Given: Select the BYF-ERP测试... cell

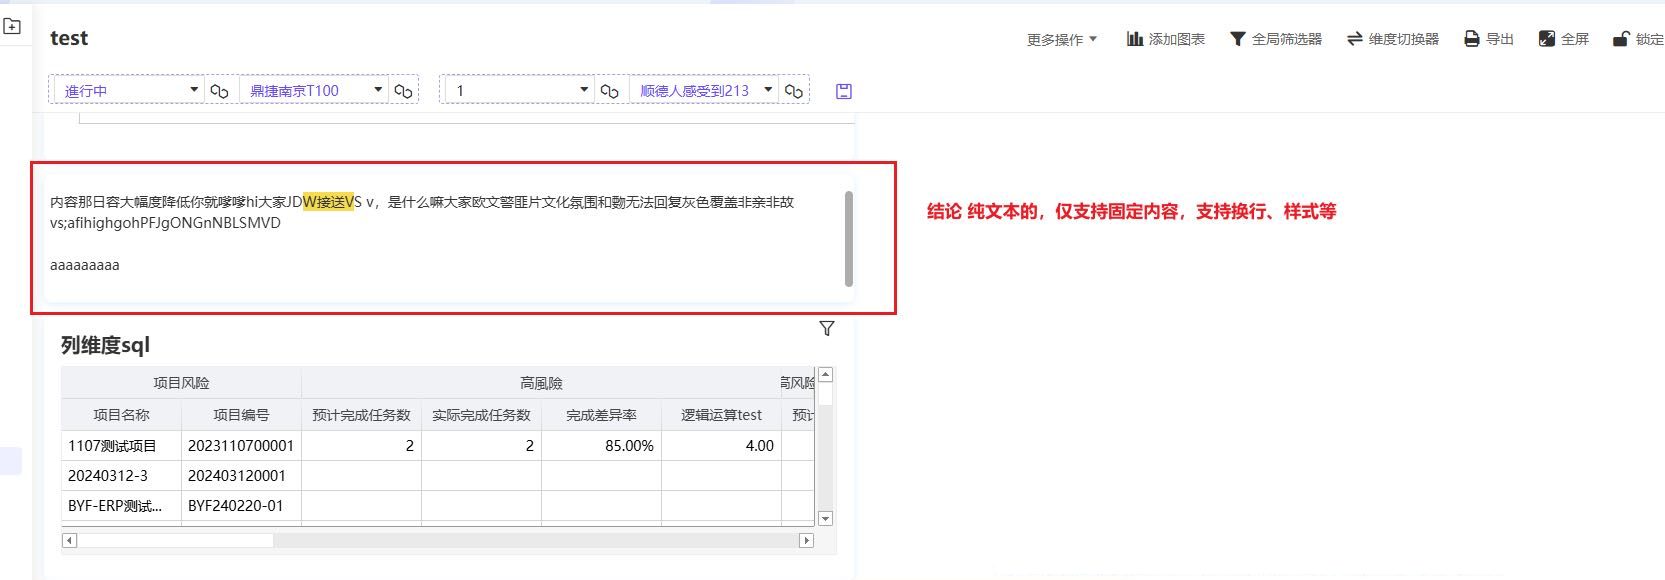Looking at the screenshot, I should 121,506.
